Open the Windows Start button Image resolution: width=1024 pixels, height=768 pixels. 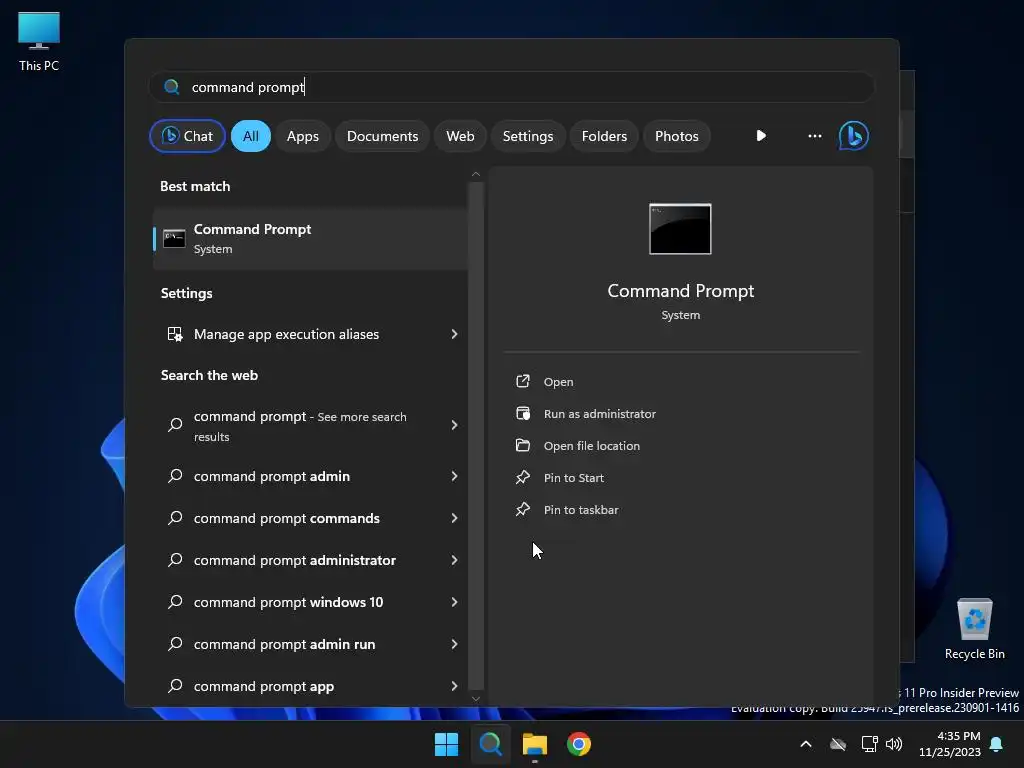(x=446, y=744)
